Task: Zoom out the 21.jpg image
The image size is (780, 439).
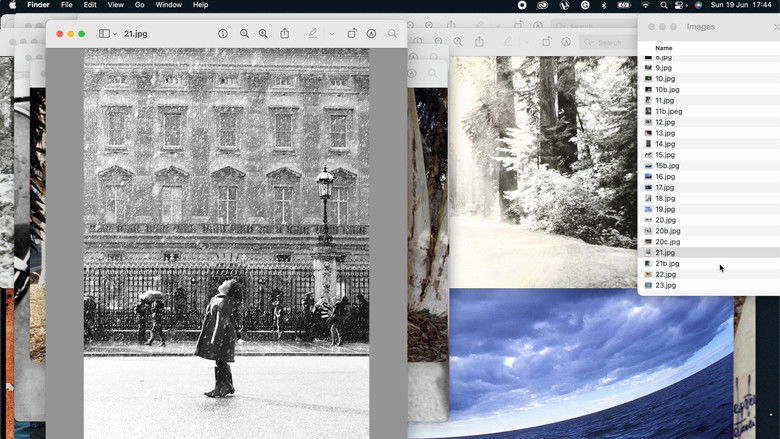Action: click(245, 34)
